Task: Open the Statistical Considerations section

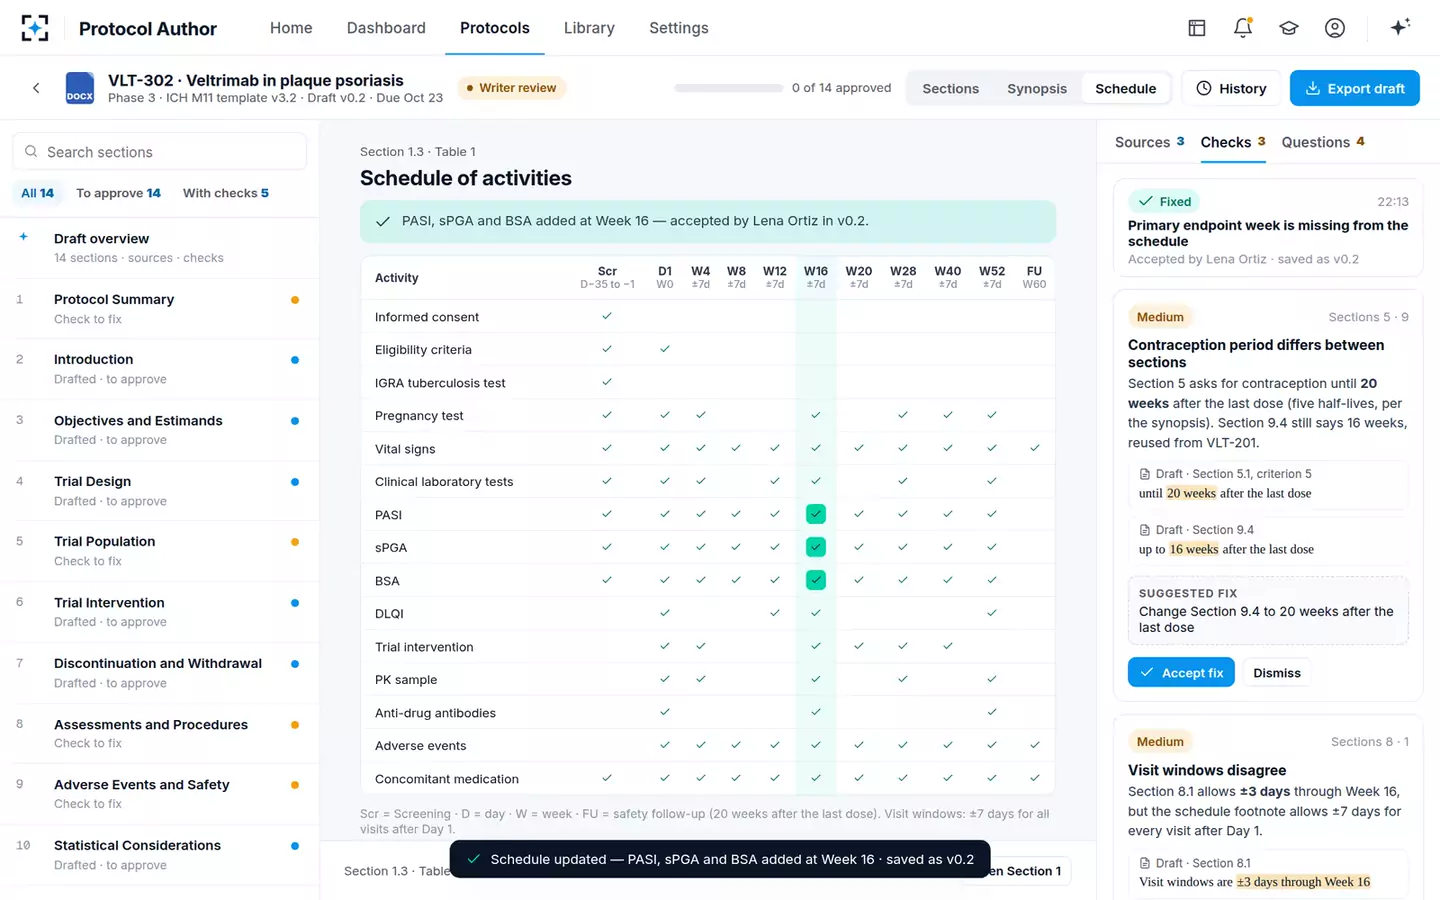Action: coord(160,855)
